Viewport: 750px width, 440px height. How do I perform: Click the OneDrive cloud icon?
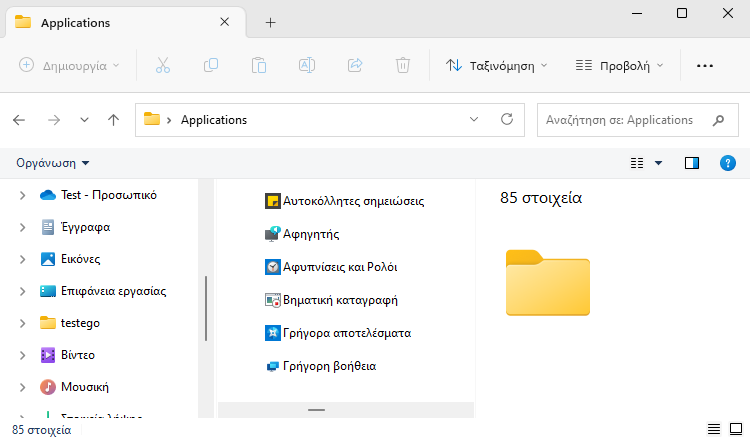click(x=48, y=195)
